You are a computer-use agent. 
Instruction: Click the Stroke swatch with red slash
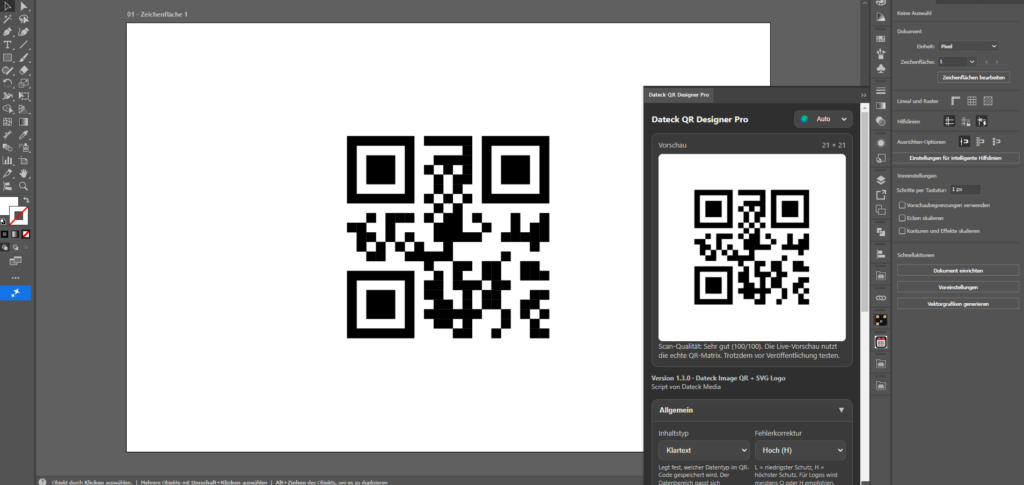[x=19, y=216]
